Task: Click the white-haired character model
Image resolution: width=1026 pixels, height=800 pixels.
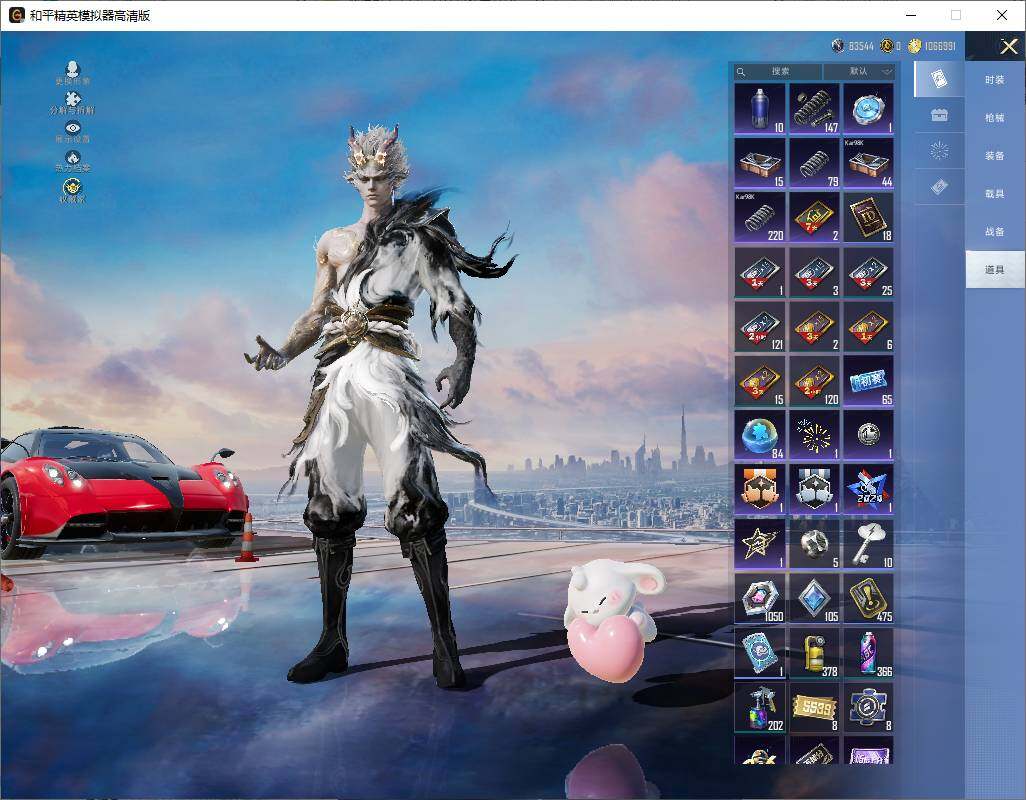Action: tap(381, 406)
